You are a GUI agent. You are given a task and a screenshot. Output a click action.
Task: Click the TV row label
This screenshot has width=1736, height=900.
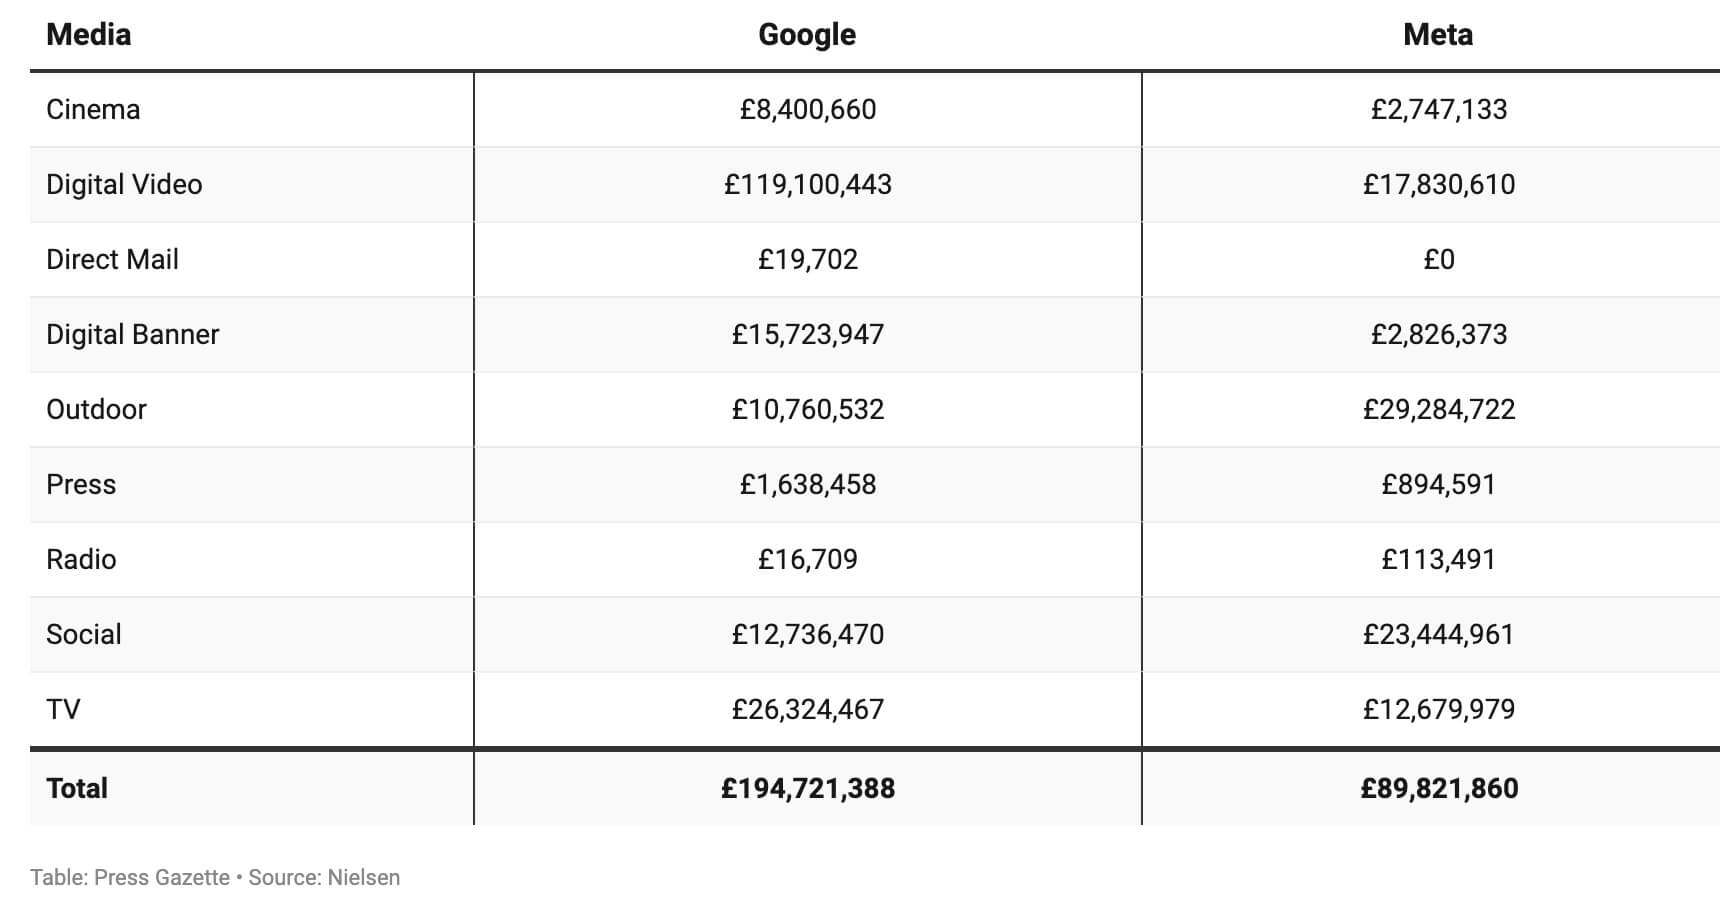coord(63,709)
